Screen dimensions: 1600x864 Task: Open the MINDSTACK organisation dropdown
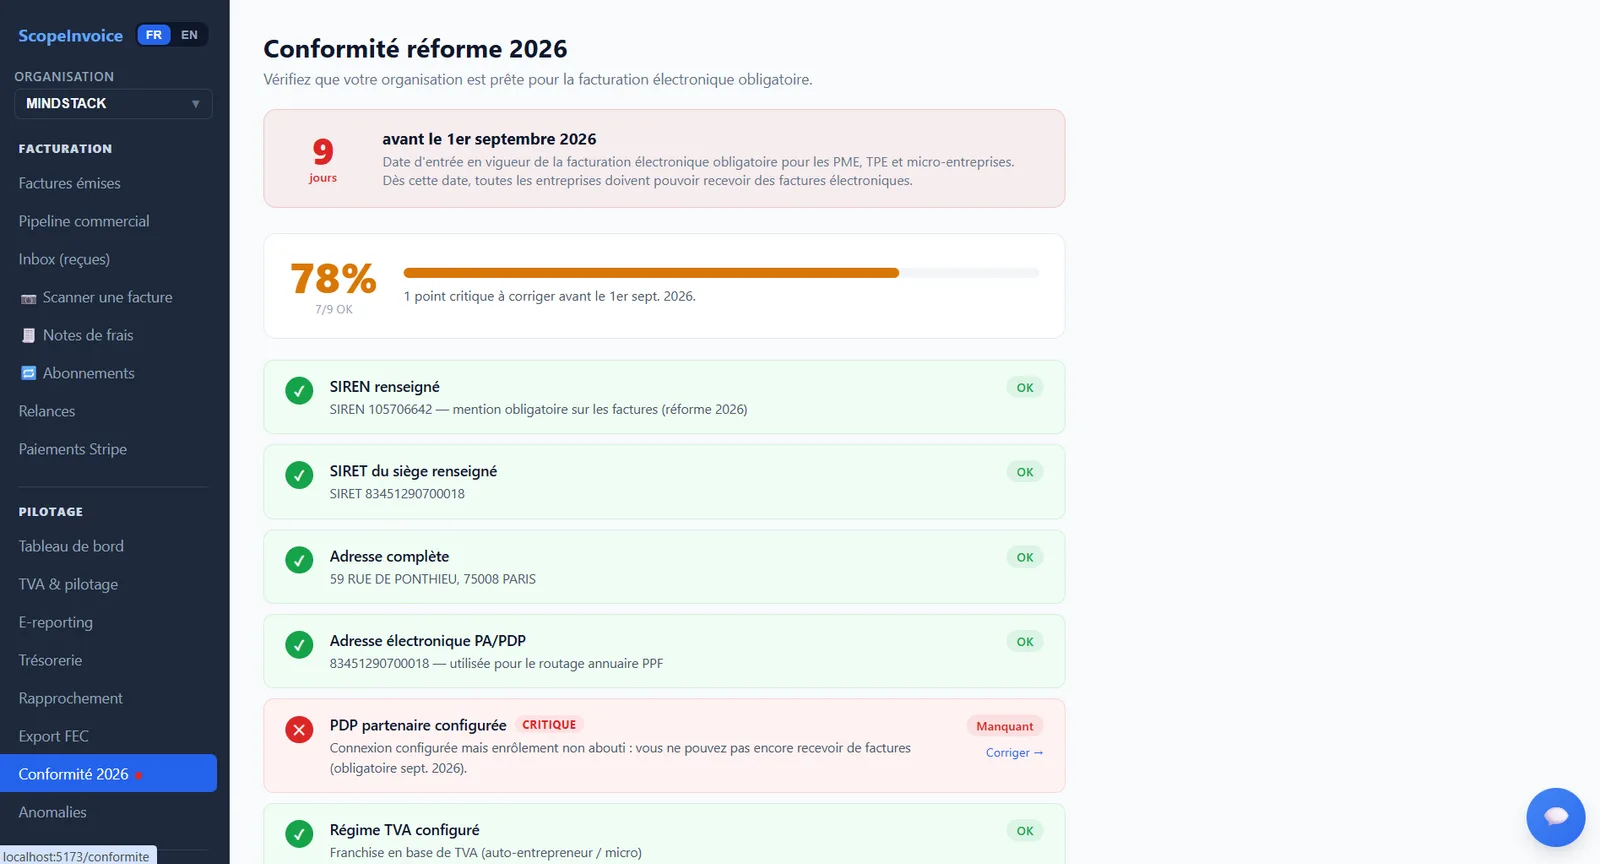[x=113, y=104]
